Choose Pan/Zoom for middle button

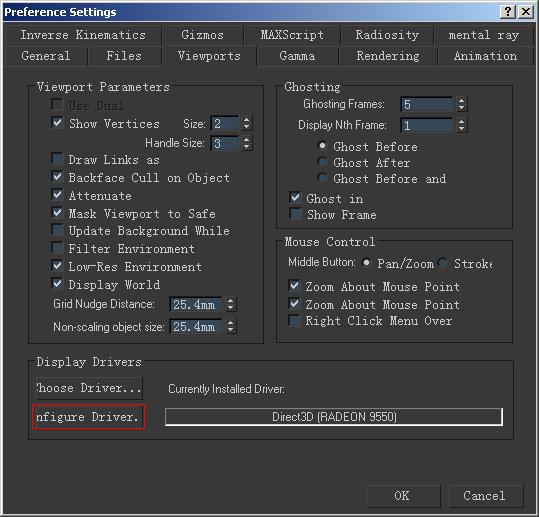click(x=366, y=263)
